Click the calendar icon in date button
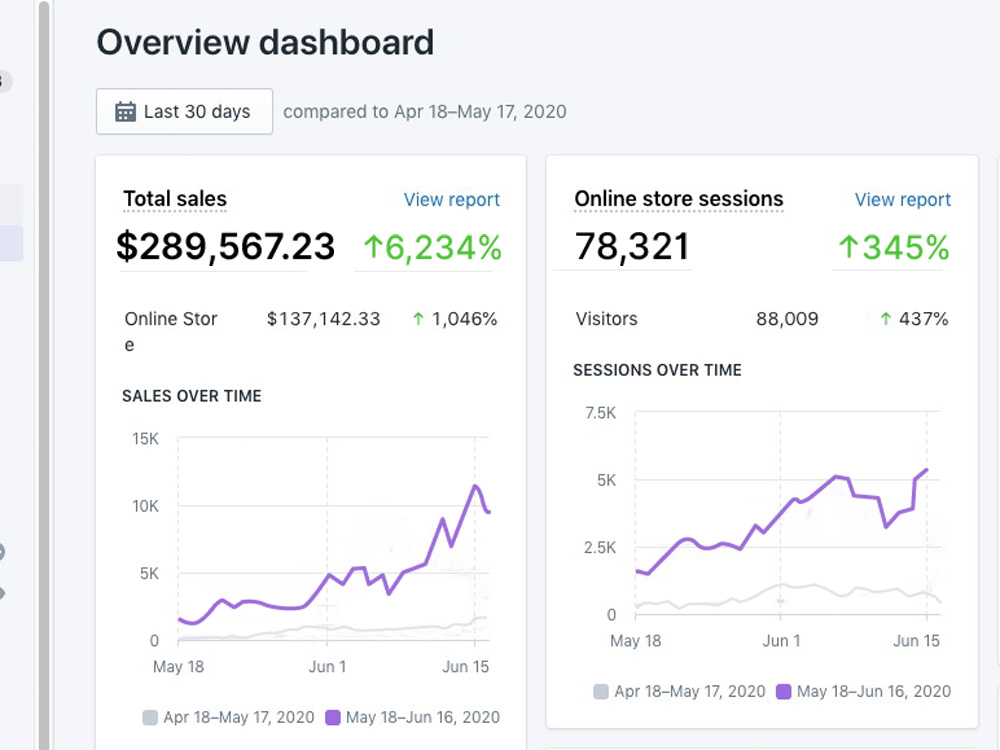The image size is (1000, 750). (125, 112)
